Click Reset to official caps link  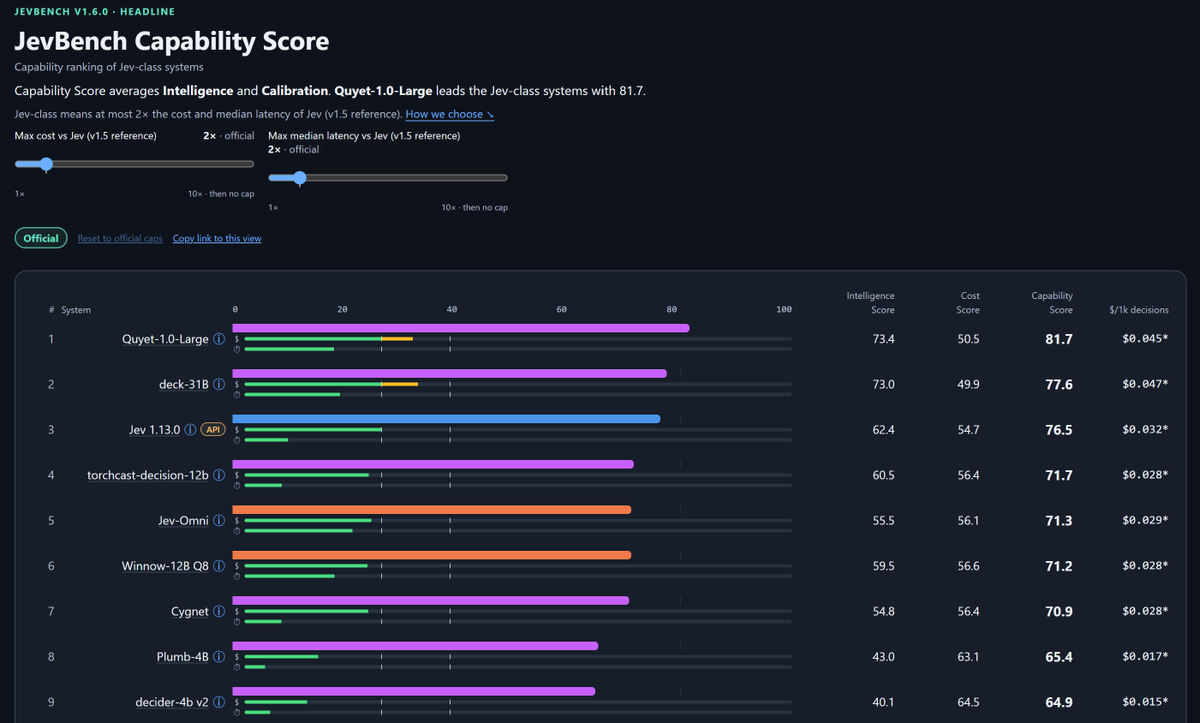click(120, 239)
